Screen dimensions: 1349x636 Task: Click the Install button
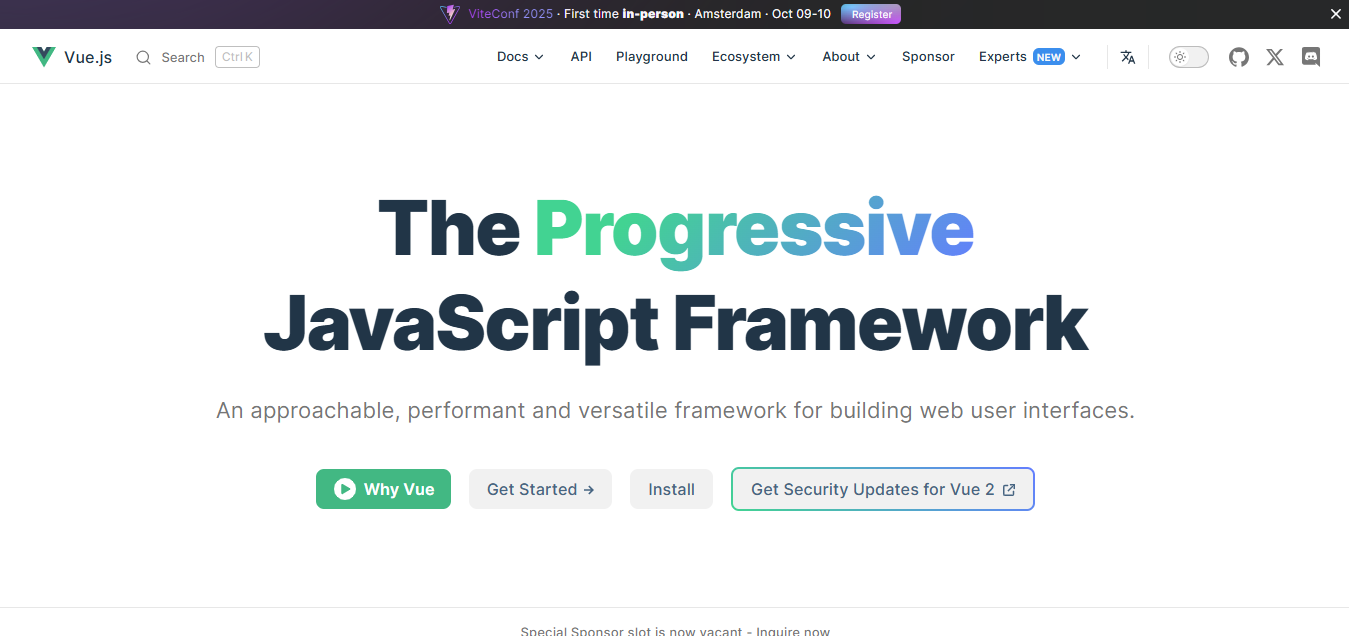tap(671, 489)
